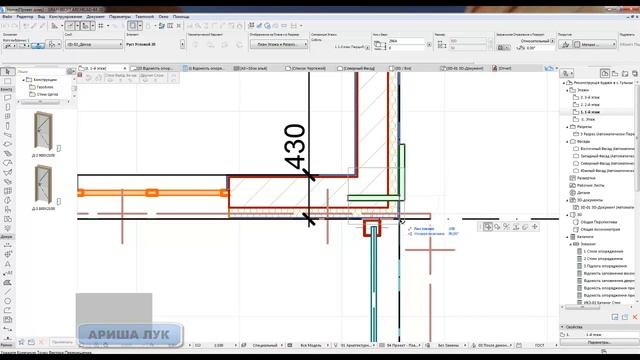Open View Map in navigator header
Viewport: 640px width, 360px height.
615,73
